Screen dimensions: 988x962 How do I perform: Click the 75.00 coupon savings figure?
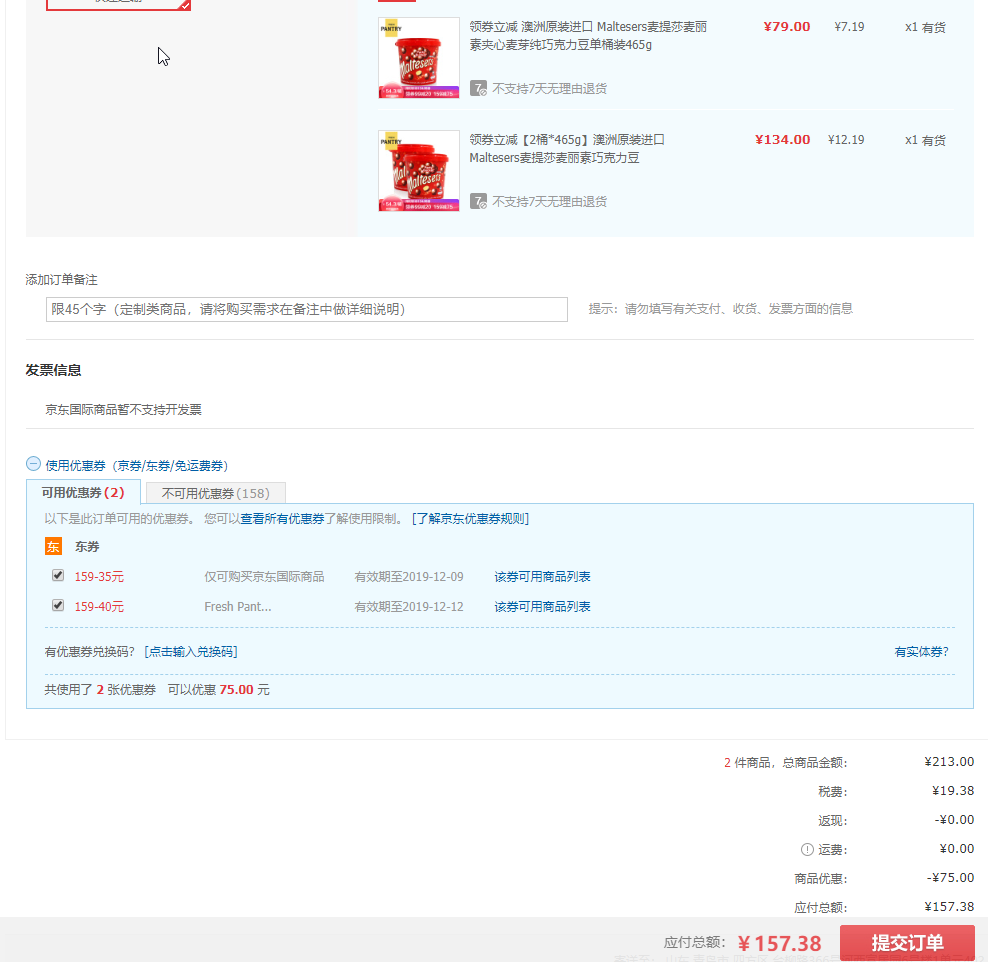coord(236,690)
